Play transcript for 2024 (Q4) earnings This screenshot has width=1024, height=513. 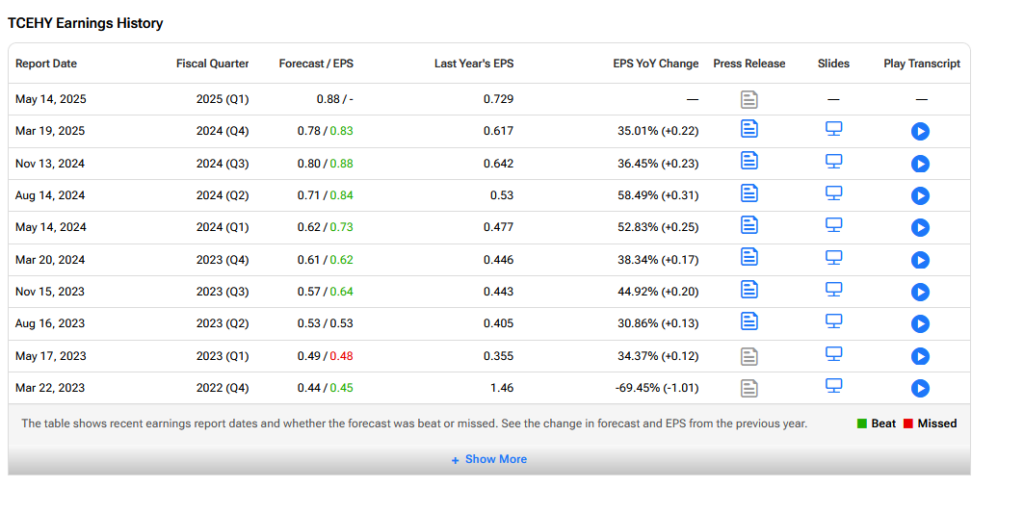pos(921,132)
